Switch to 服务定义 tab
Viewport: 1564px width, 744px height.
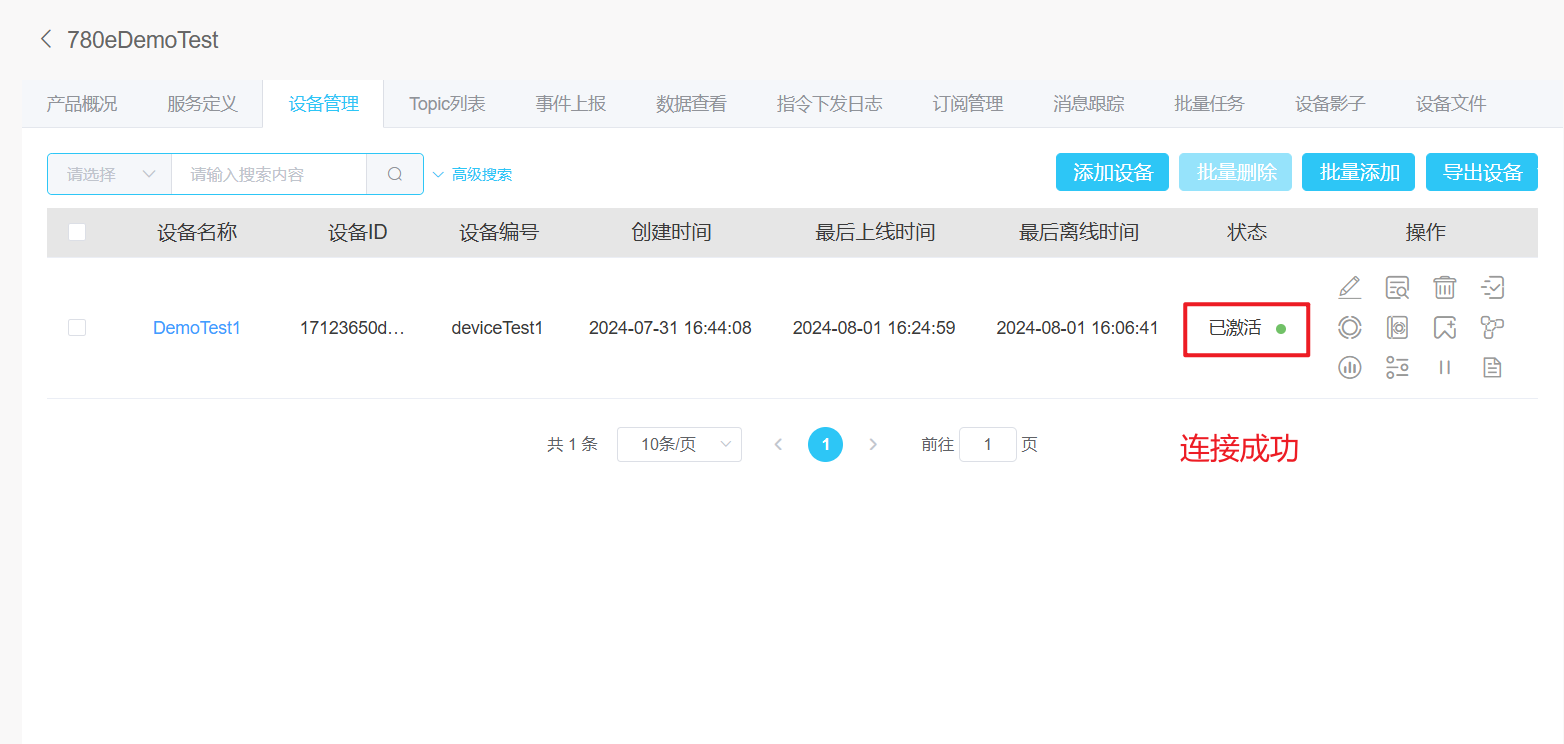(202, 104)
